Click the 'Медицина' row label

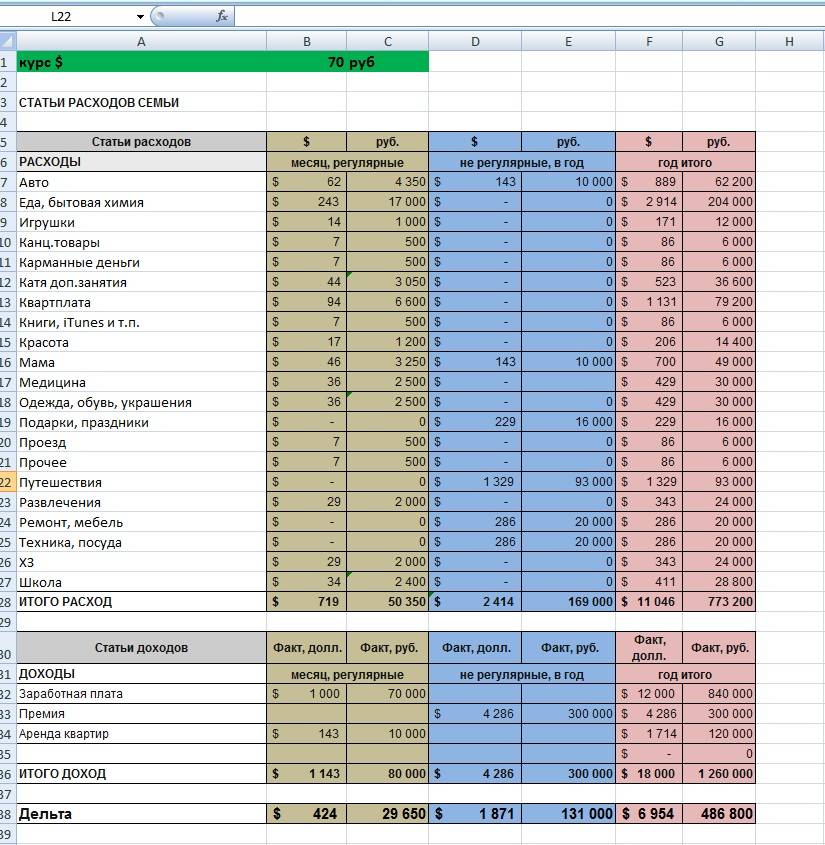[141, 382]
